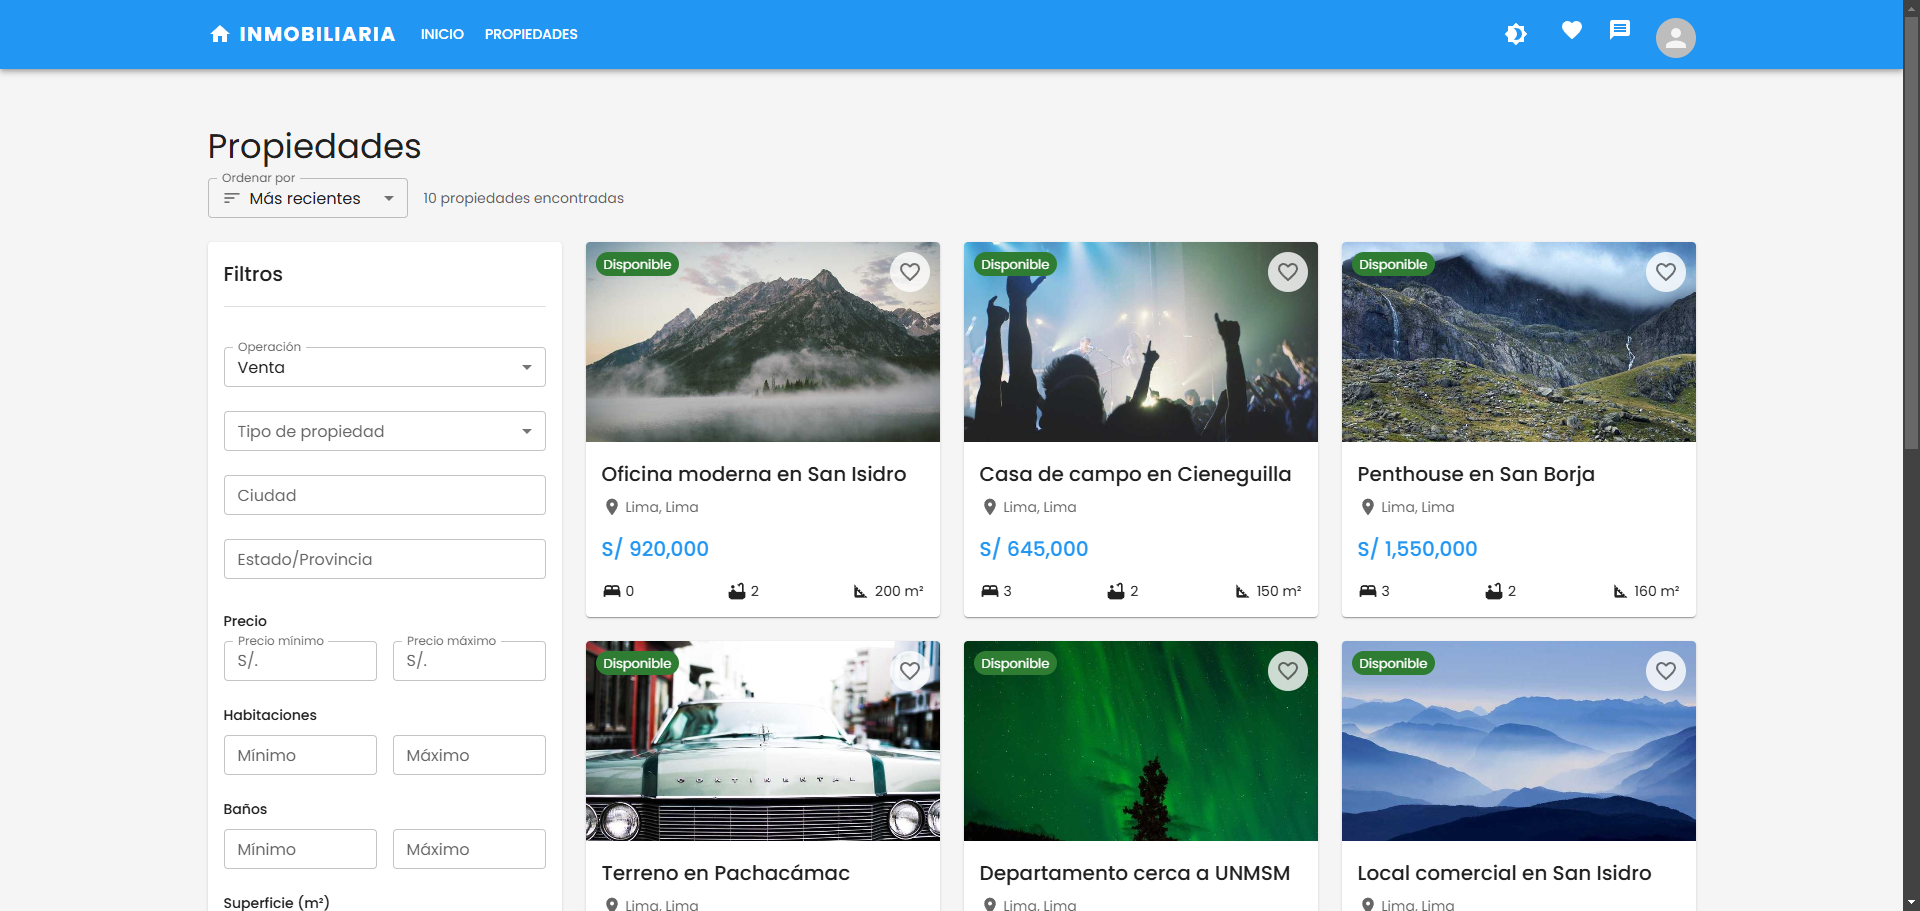
Task: Favorite the Casa de campo en Cieneguilla card
Action: click(x=1288, y=272)
